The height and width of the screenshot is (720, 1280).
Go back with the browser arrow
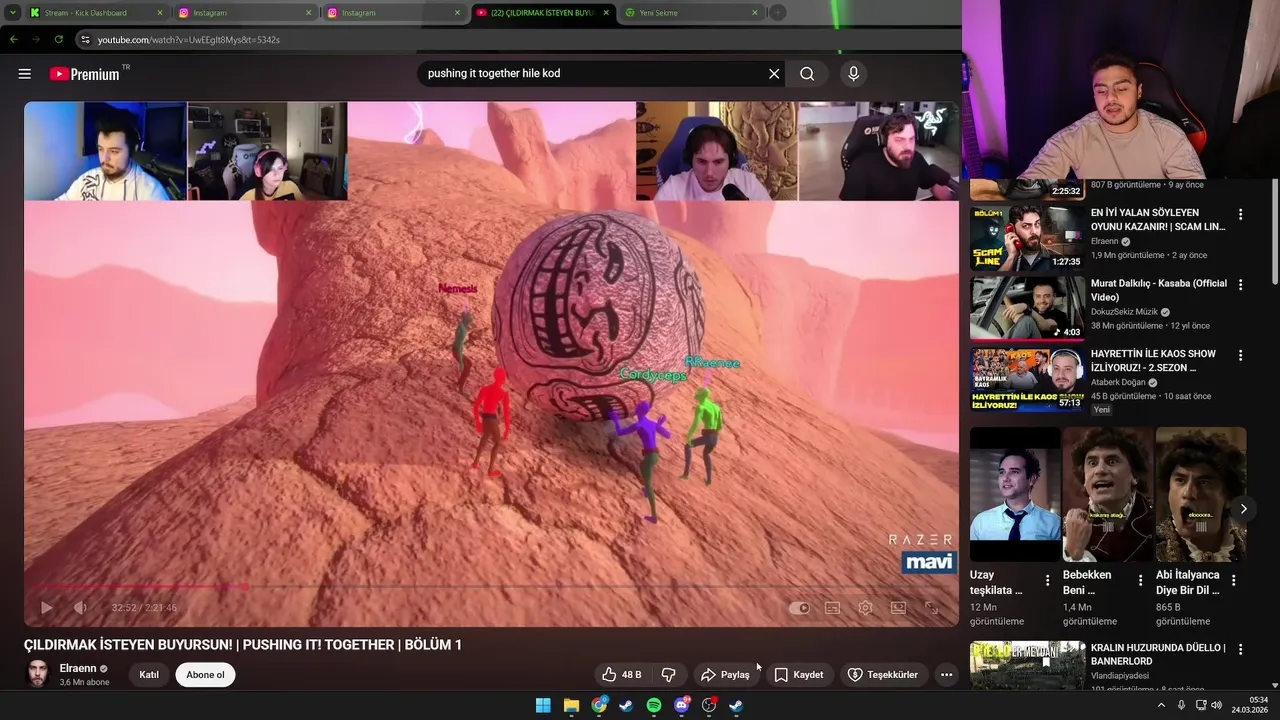(13, 39)
